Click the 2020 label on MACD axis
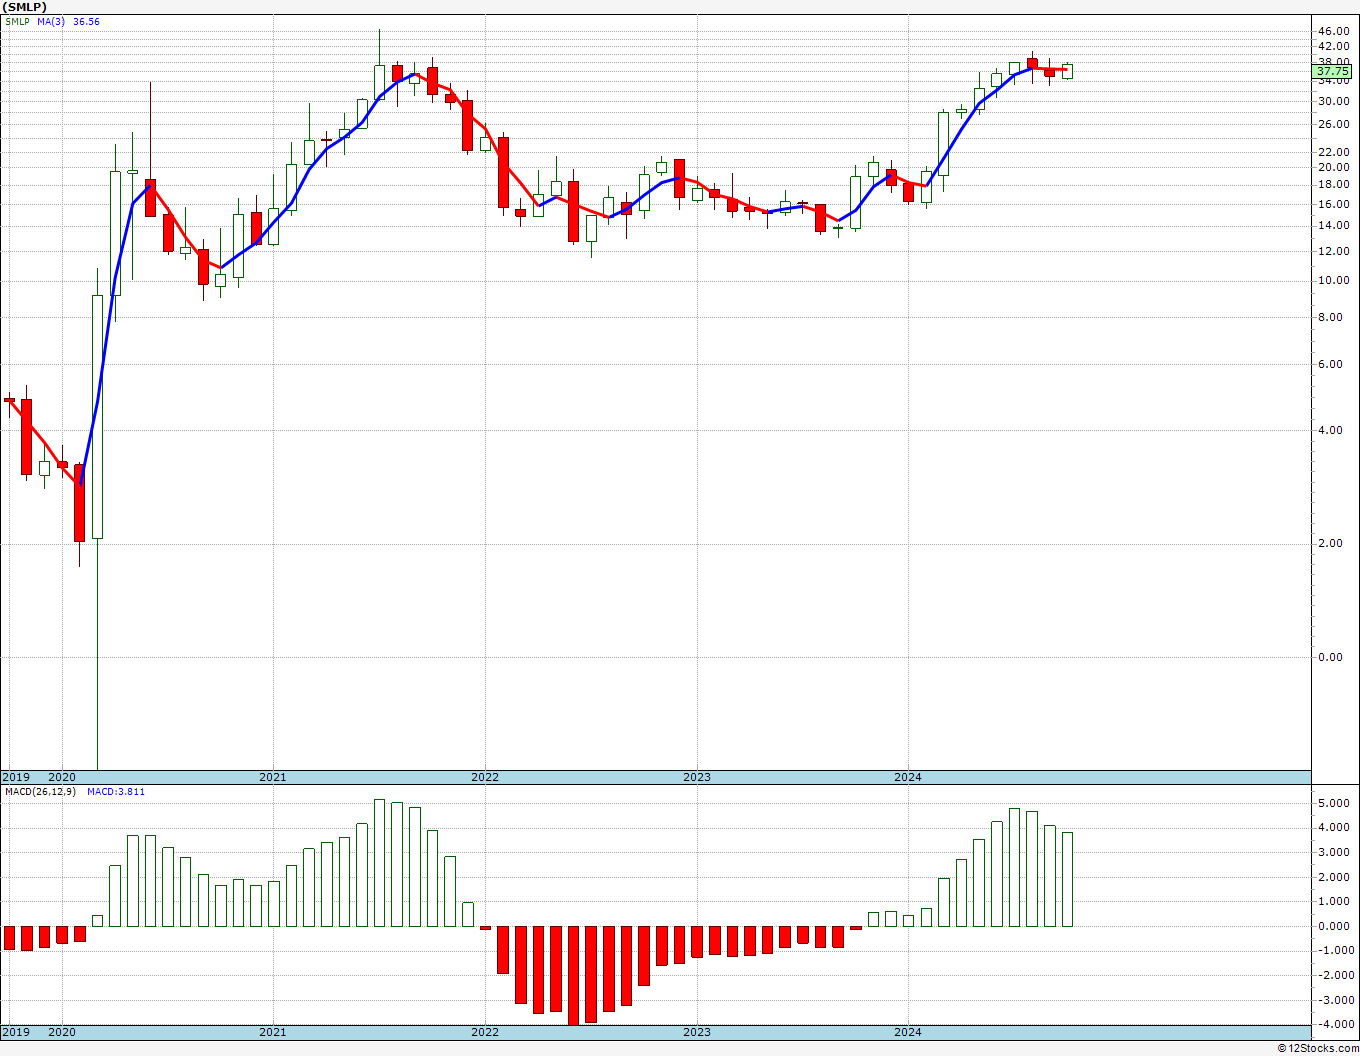 pyautogui.click(x=62, y=1032)
